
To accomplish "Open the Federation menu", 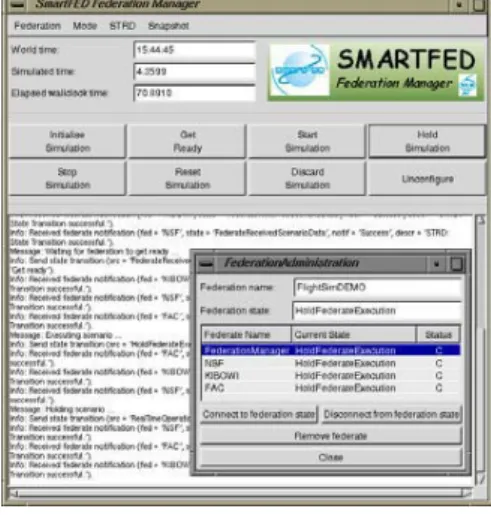I will (x=37, y=26).
